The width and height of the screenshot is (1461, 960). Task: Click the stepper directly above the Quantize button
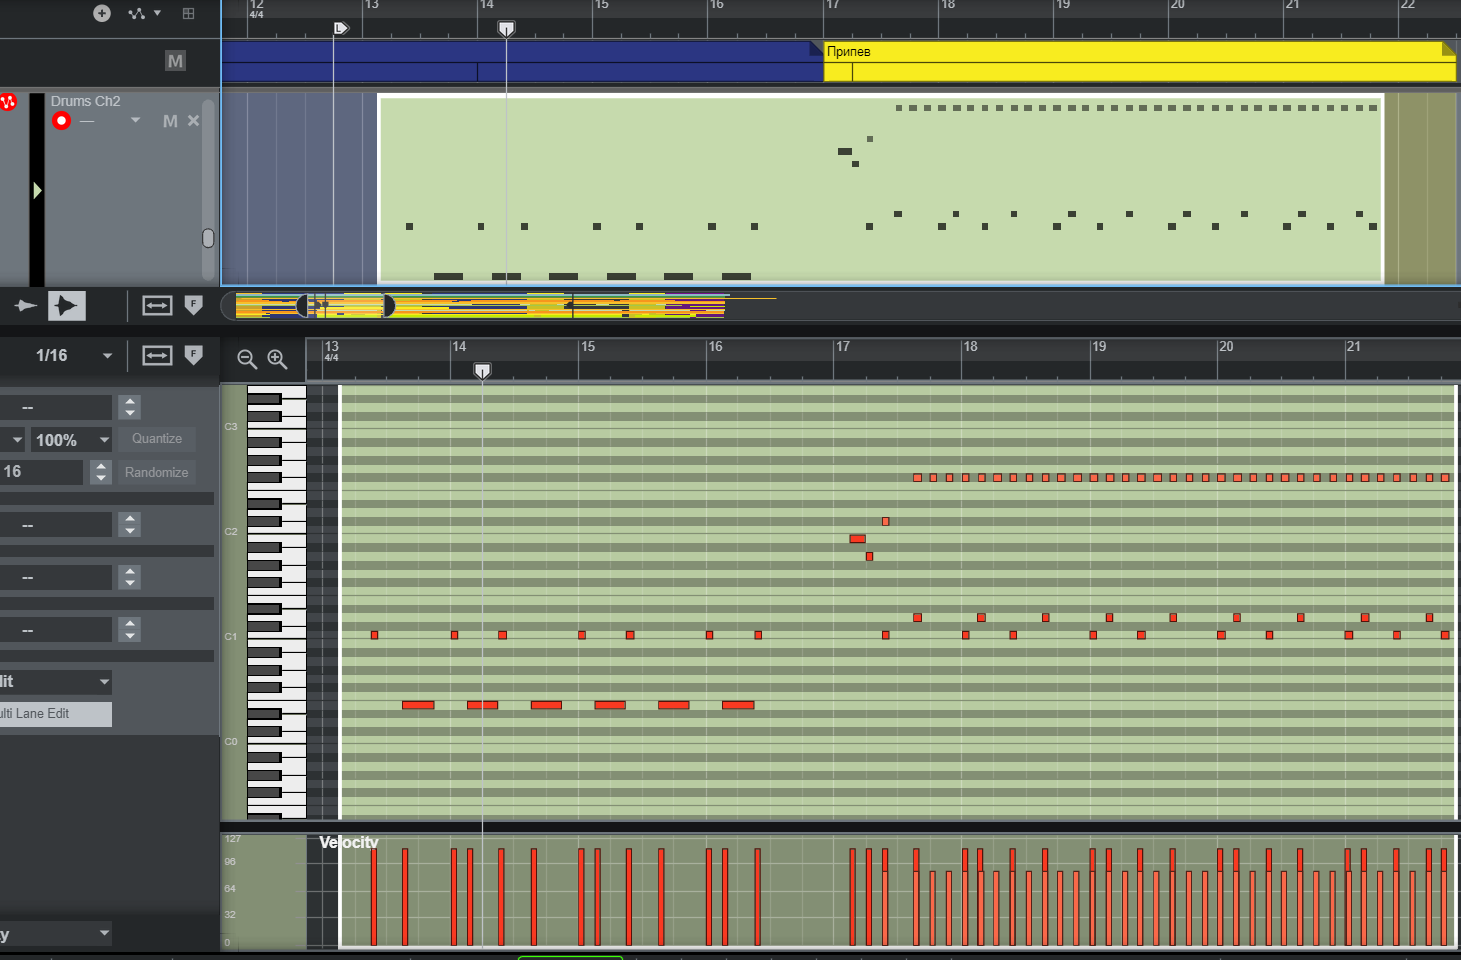pos(130,407)
